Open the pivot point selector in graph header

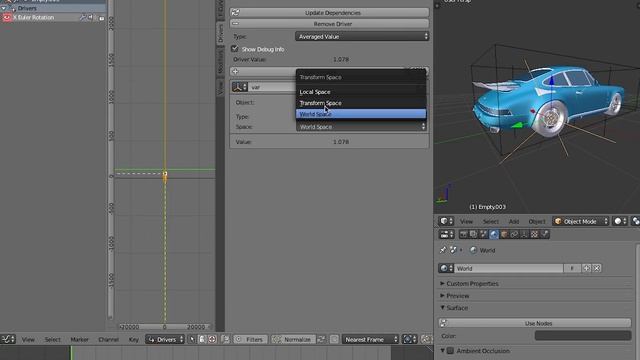click(x=409, y=339)
